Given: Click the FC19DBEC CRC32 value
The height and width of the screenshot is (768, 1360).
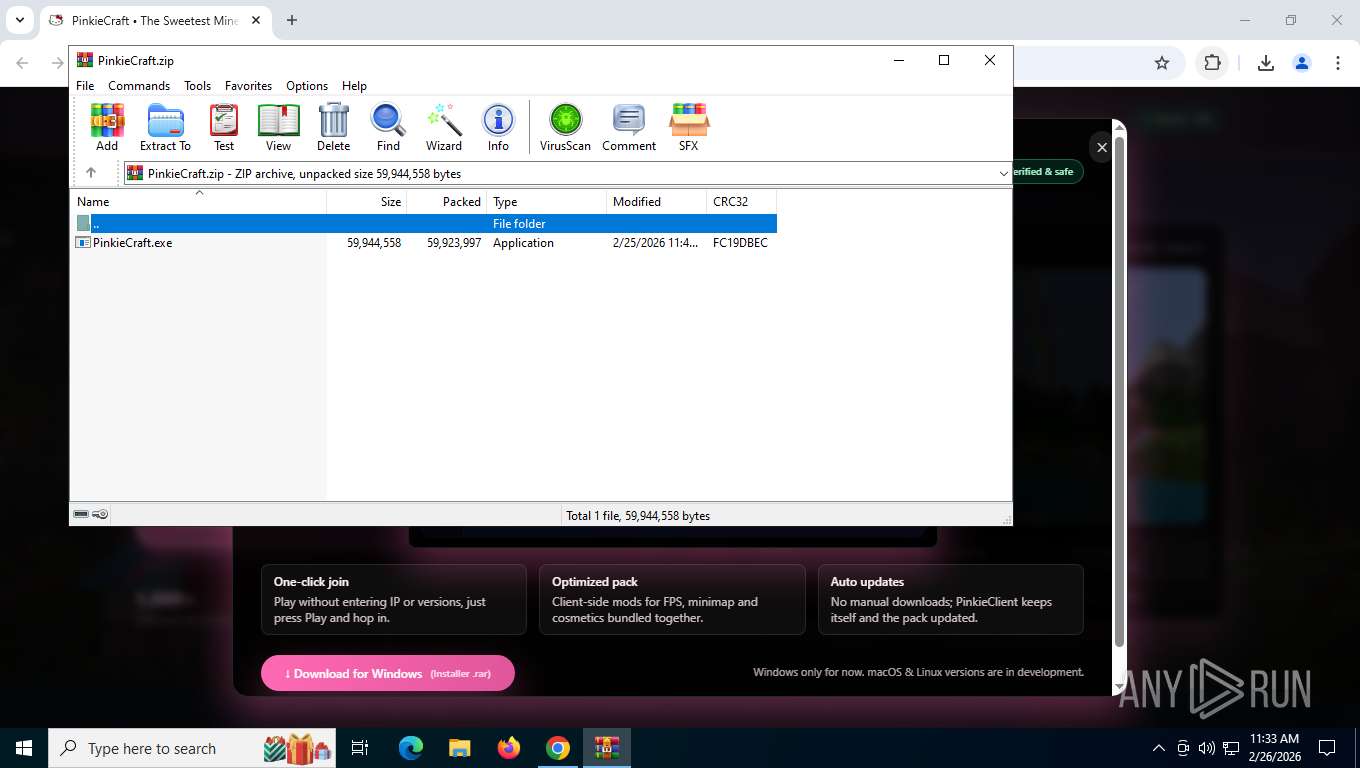Looking at the screenshot, I should (740, 243).
